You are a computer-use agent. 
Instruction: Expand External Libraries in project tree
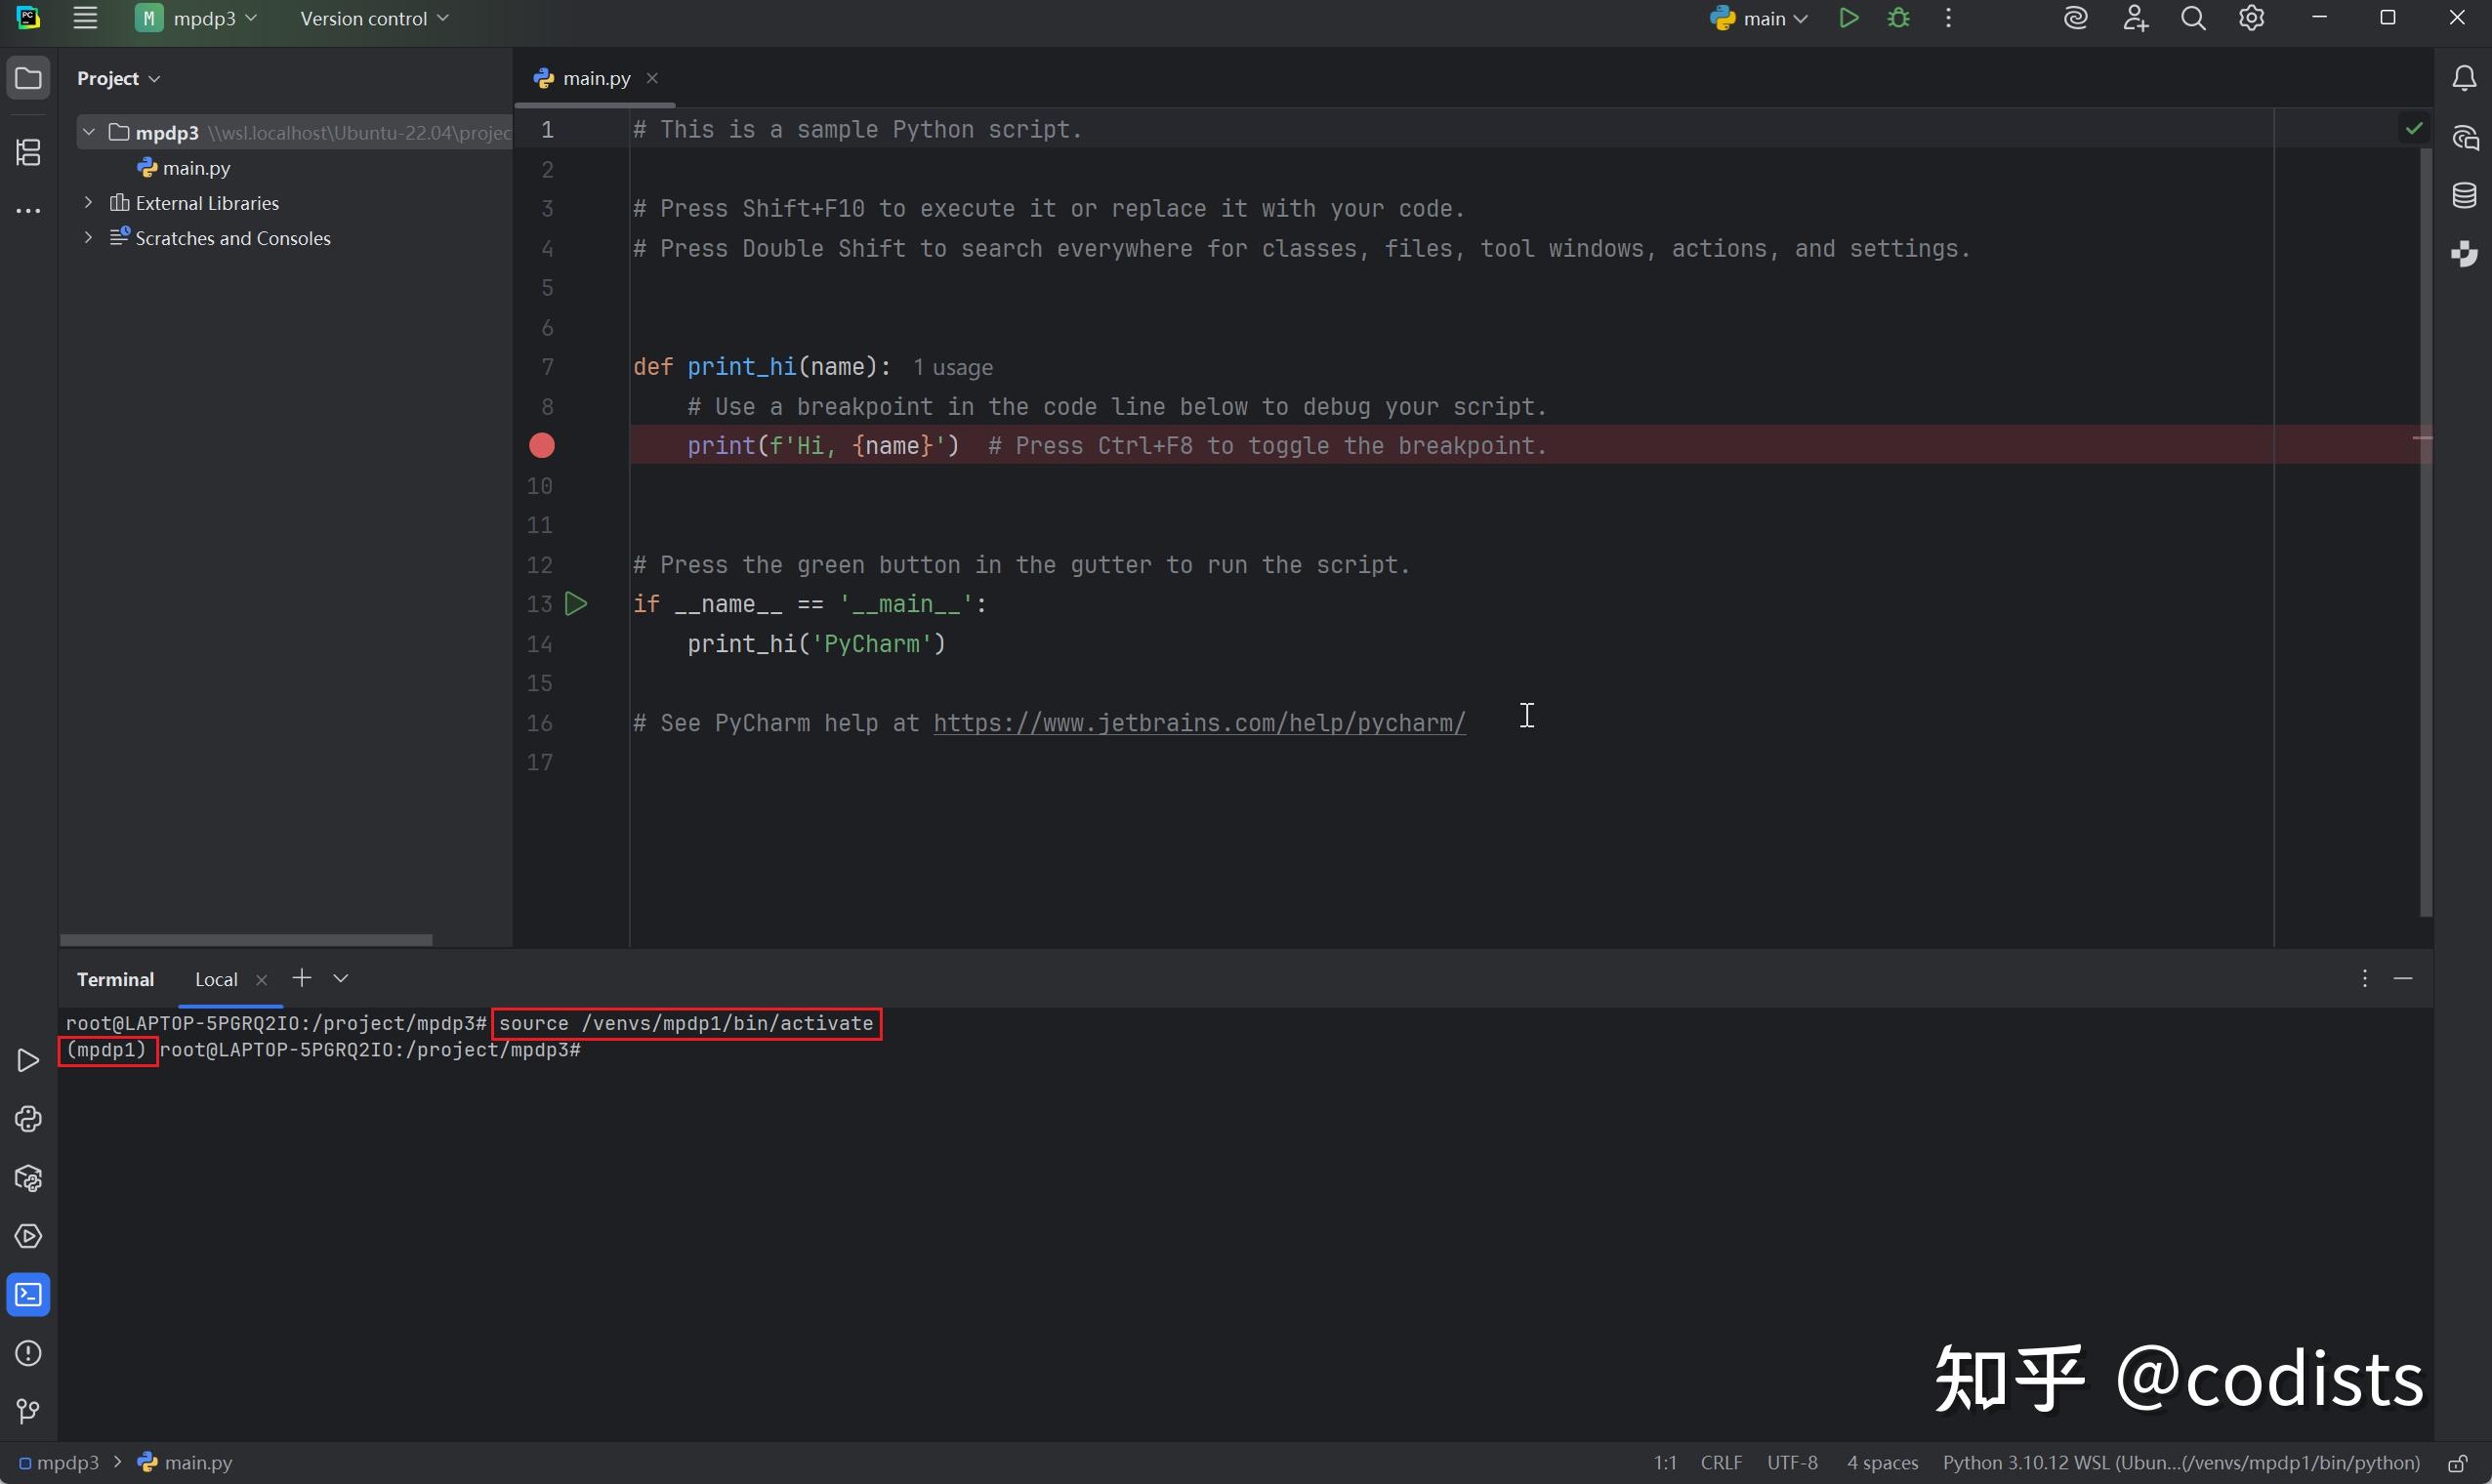(88, 202)
